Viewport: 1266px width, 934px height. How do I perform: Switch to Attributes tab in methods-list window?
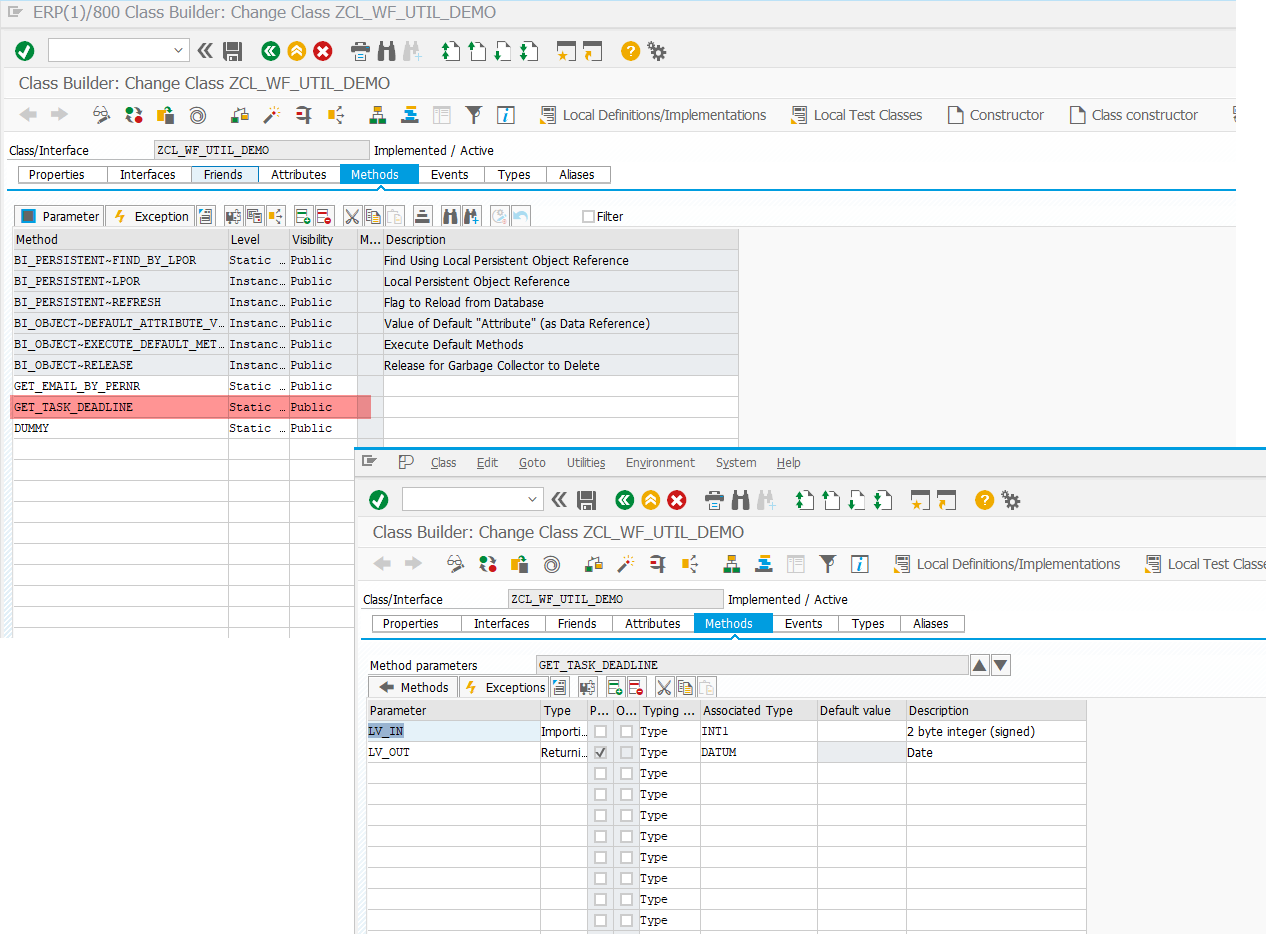[299, 175]
